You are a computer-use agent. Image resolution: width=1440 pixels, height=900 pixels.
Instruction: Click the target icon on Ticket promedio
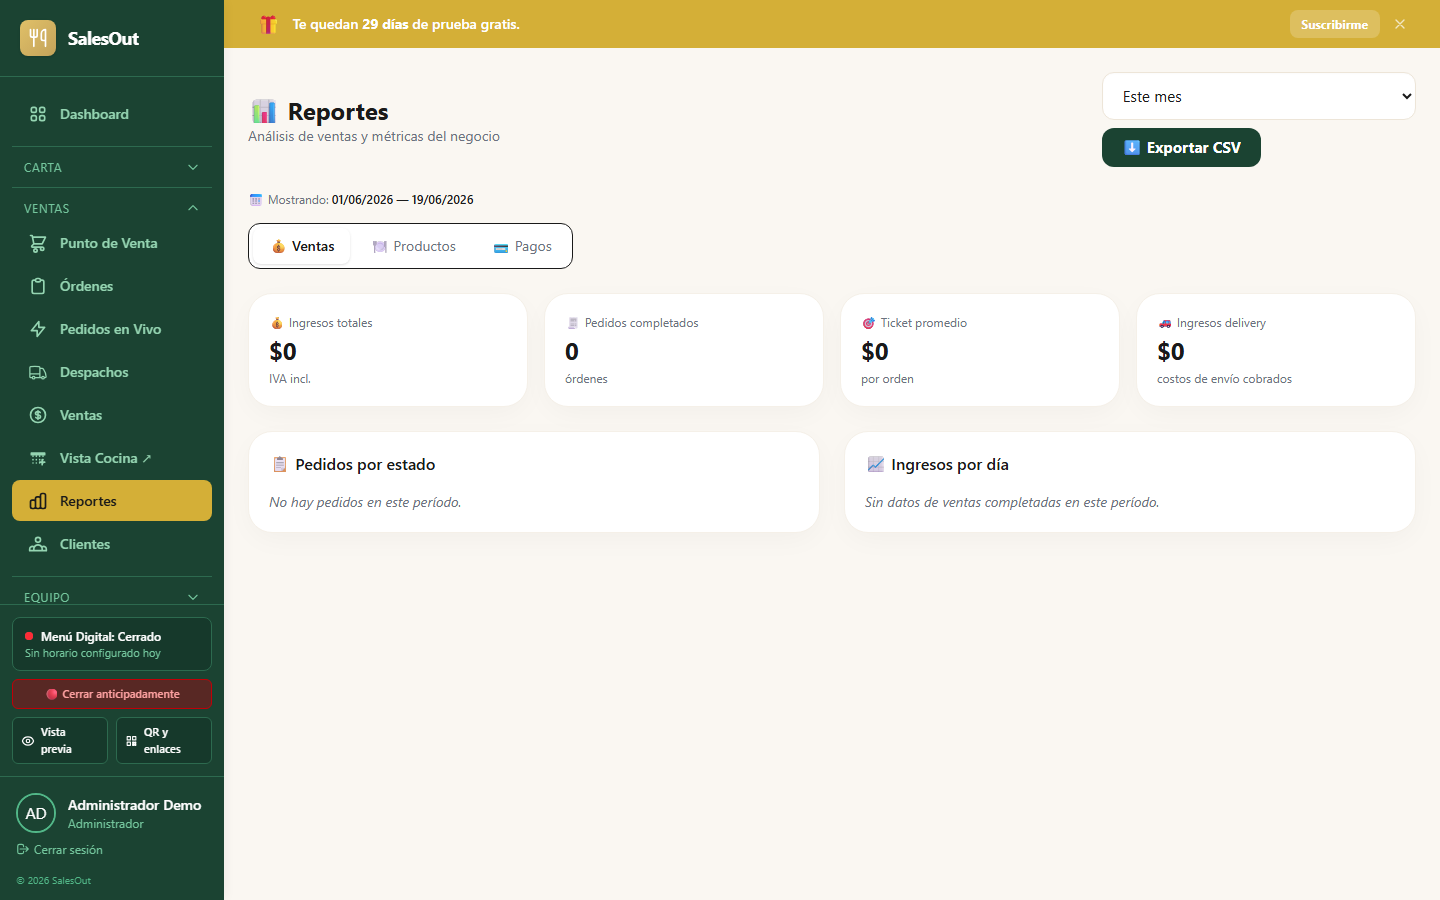868,323
